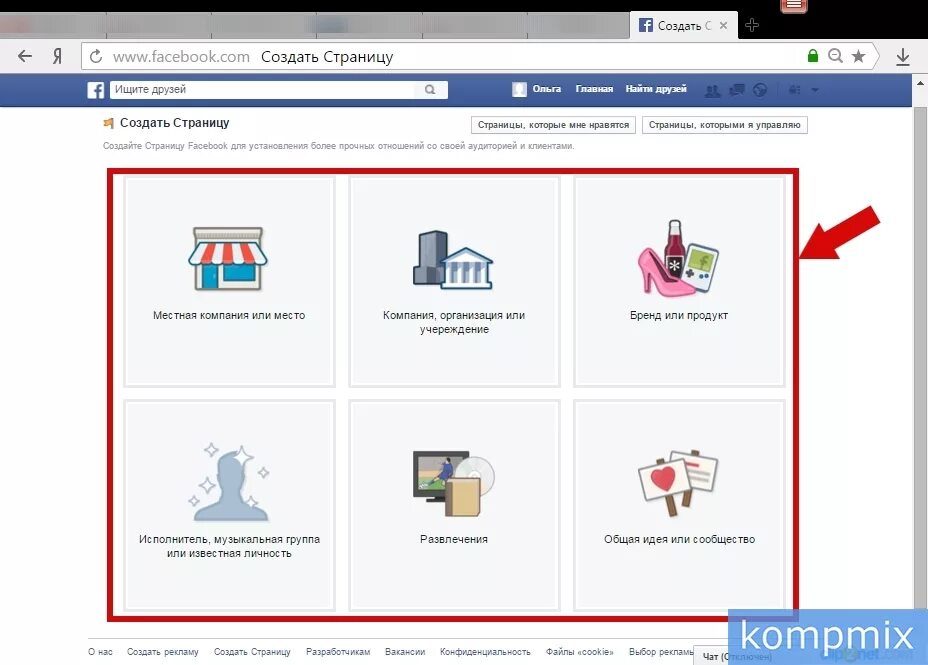The height and width of the screenshot is (665, 928).
Task: Go to Главная home link
Action: tap(594, 89)
